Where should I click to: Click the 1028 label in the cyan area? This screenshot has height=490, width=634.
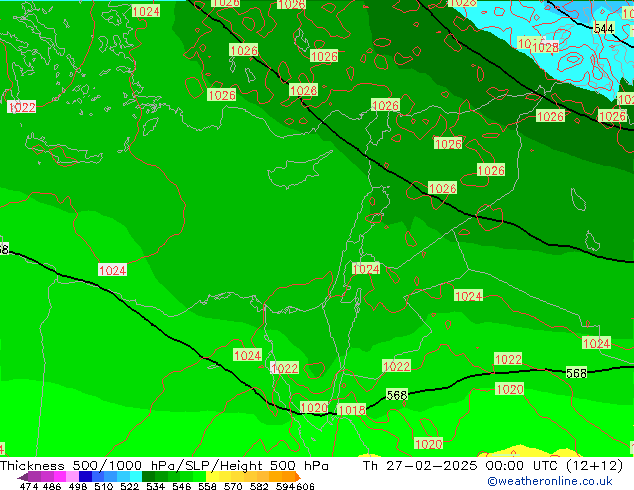[x=545, y=47]
